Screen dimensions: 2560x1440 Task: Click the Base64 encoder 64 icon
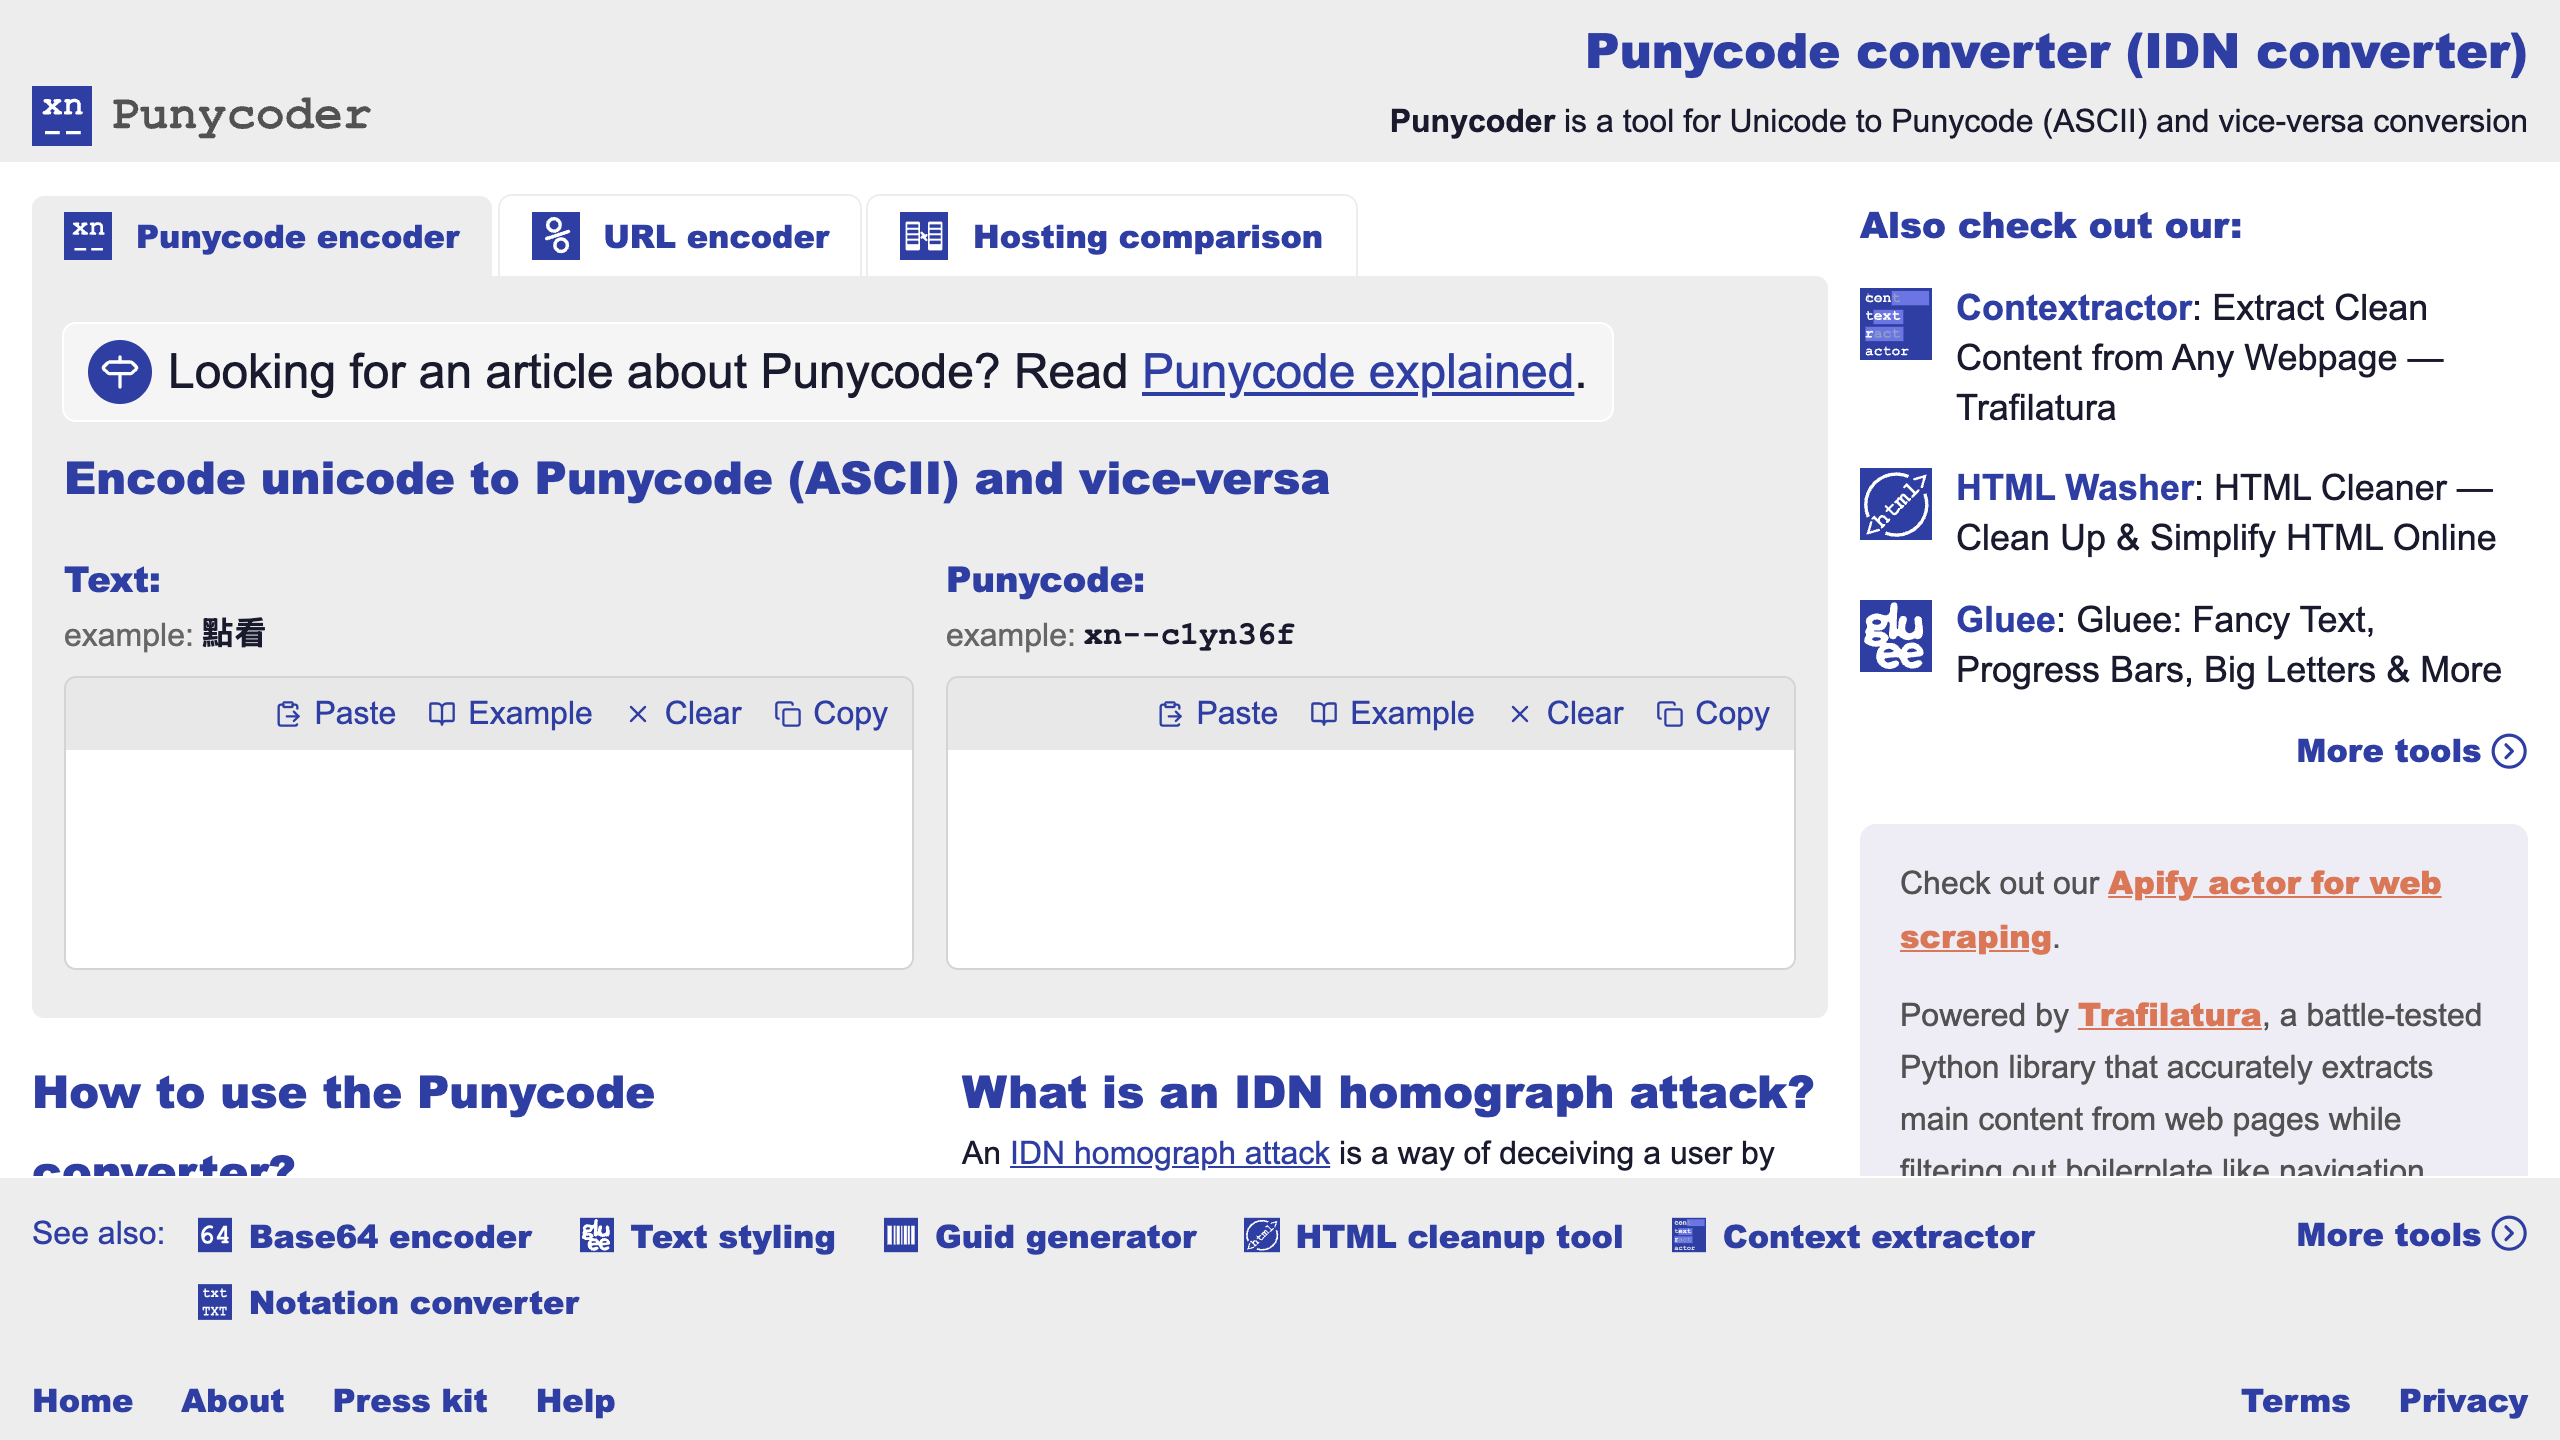pos(215,1236)
